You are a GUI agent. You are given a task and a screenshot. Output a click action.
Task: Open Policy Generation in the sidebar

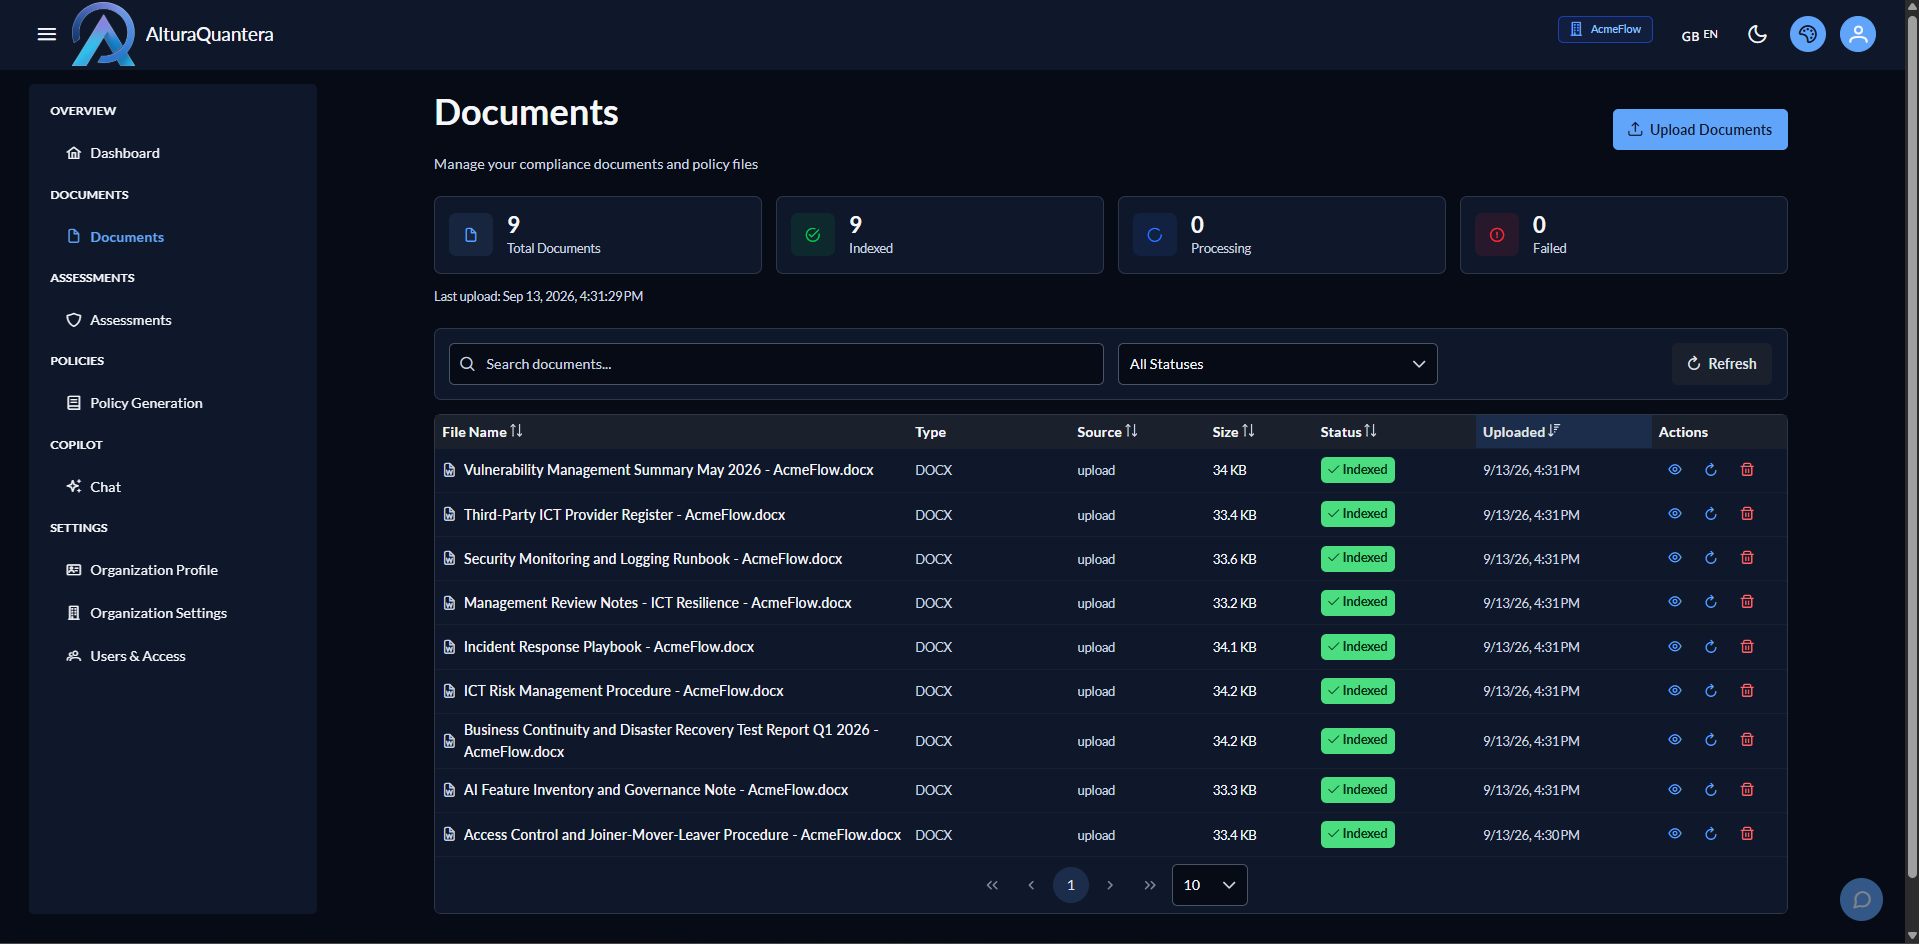point(146,403)
